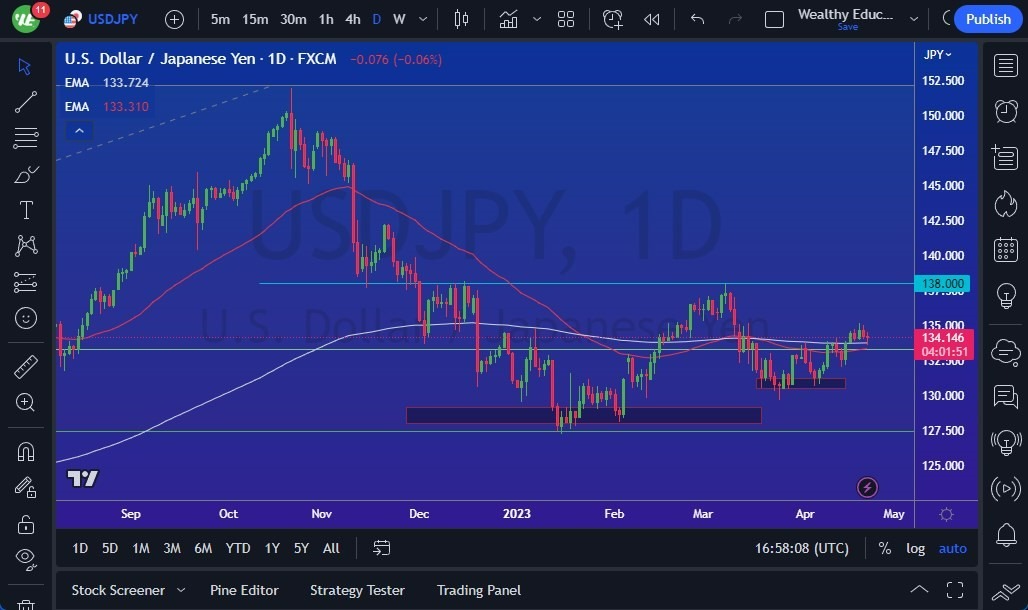Open the Indicators panel

pyautogui.click(x=509, y=19)
